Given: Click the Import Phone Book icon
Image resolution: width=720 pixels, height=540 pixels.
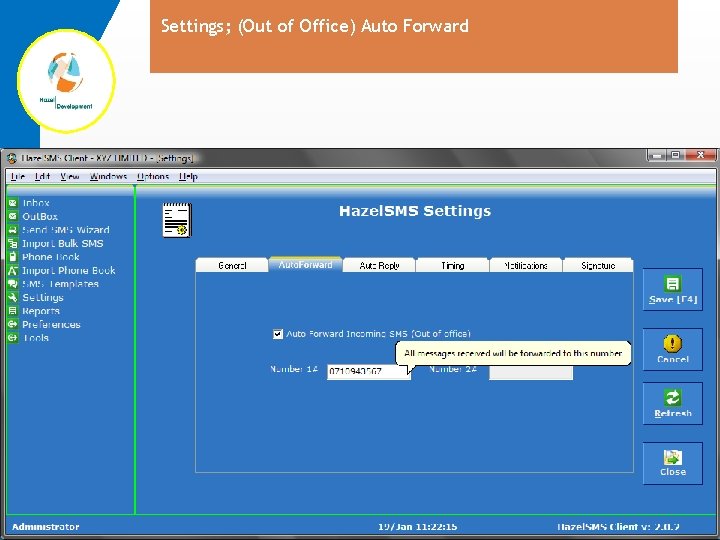Looking at the screenshot, I should tap(12, 270).
